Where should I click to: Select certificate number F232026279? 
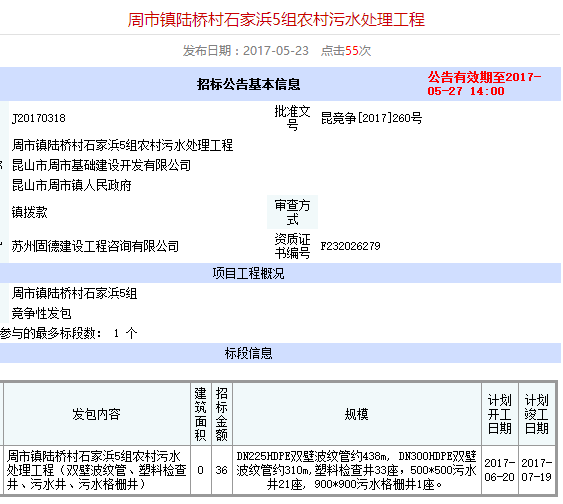click(350, 246)
